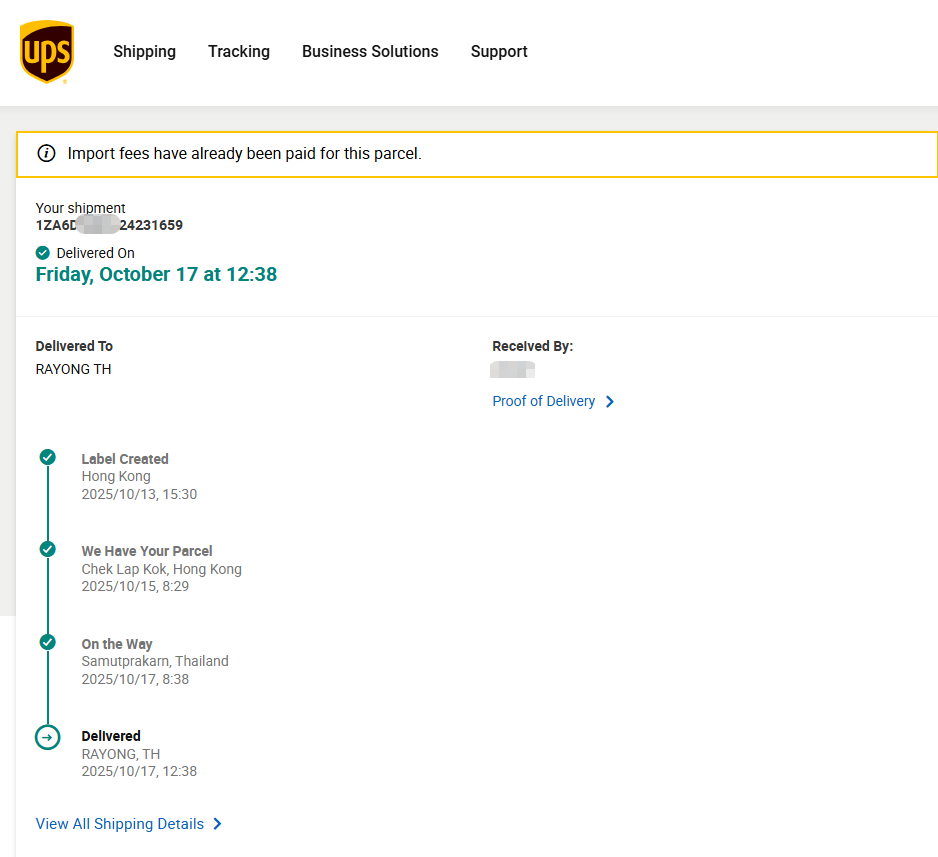Open the Support menu

[499, 52]
